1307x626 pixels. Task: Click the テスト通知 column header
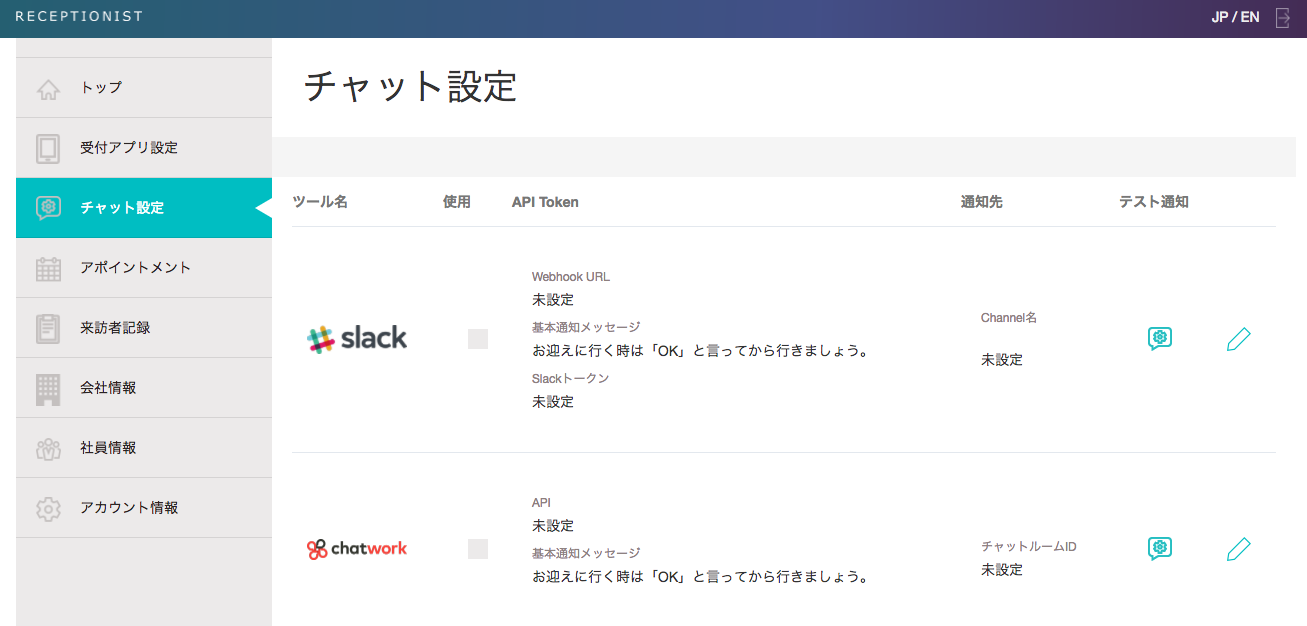click(x=1153, y=202)
